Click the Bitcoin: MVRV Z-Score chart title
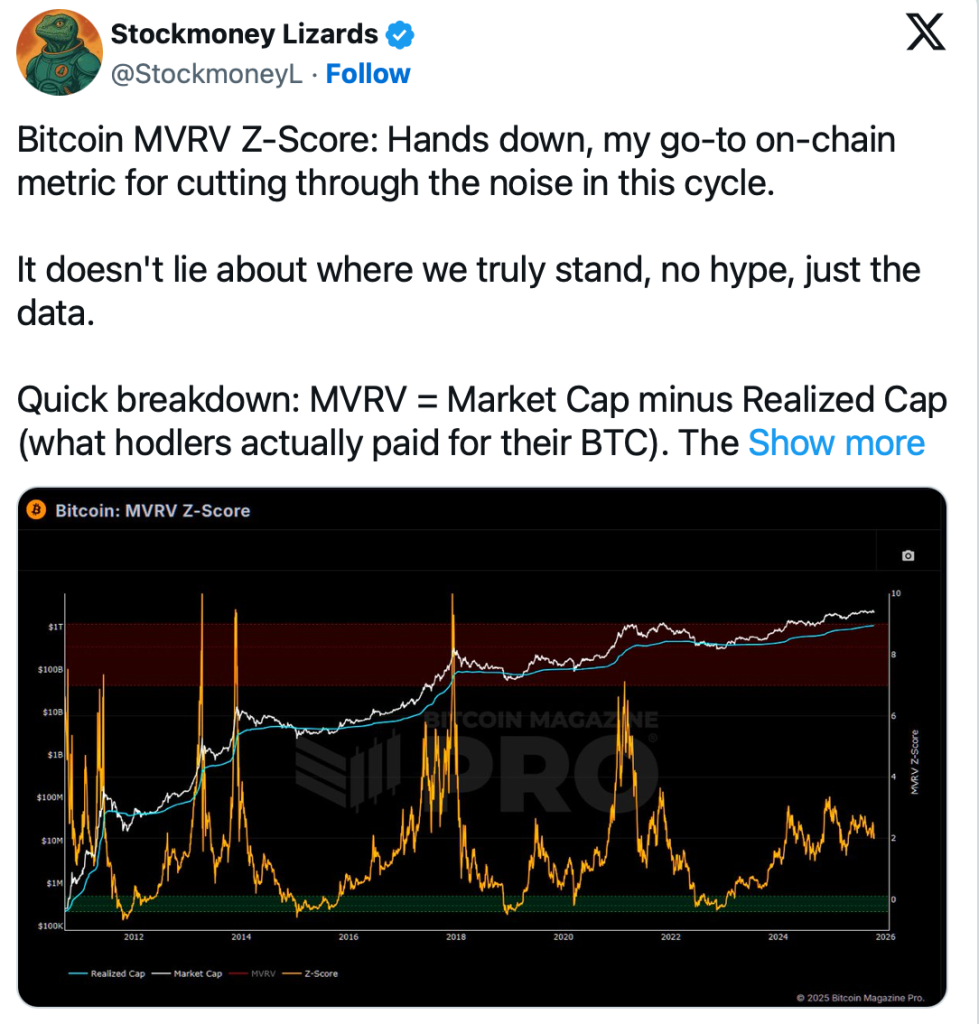Image resolution: width=979 pixels, height=1024 pixels. 152,510
